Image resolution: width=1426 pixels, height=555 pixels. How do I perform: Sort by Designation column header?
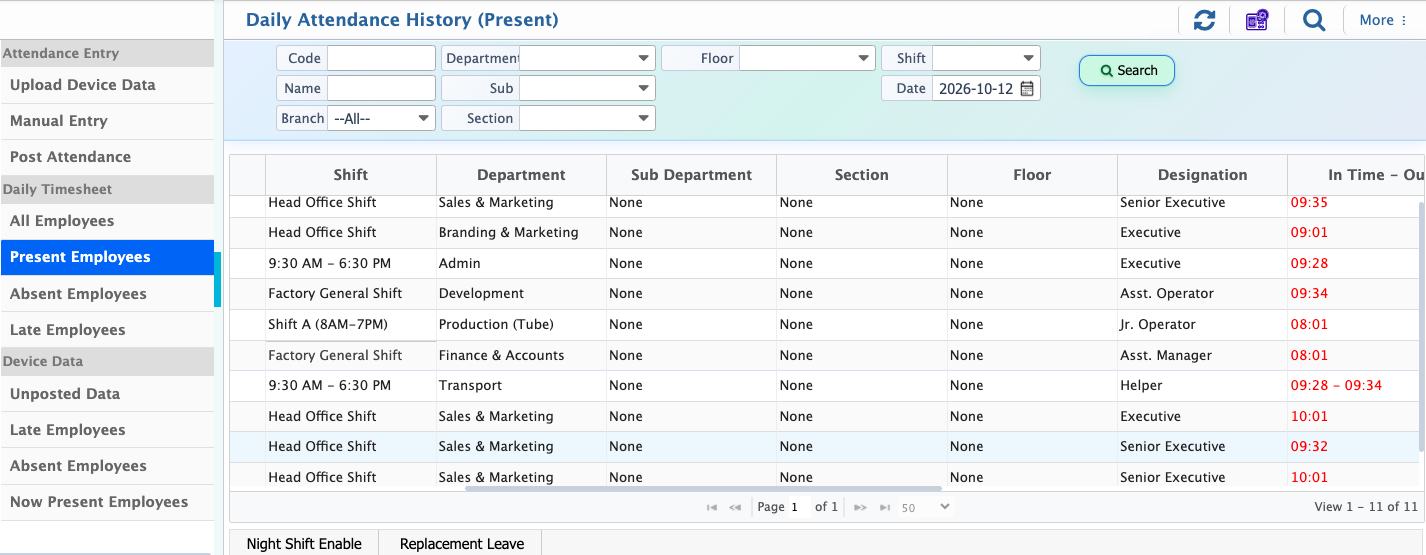pyautogui.click(x=1202, y=175)
